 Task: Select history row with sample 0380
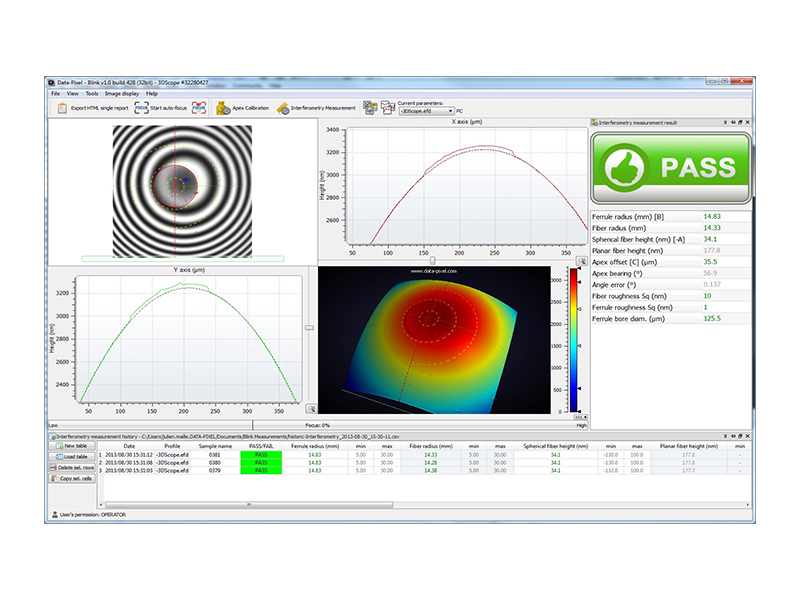point(424,463)
